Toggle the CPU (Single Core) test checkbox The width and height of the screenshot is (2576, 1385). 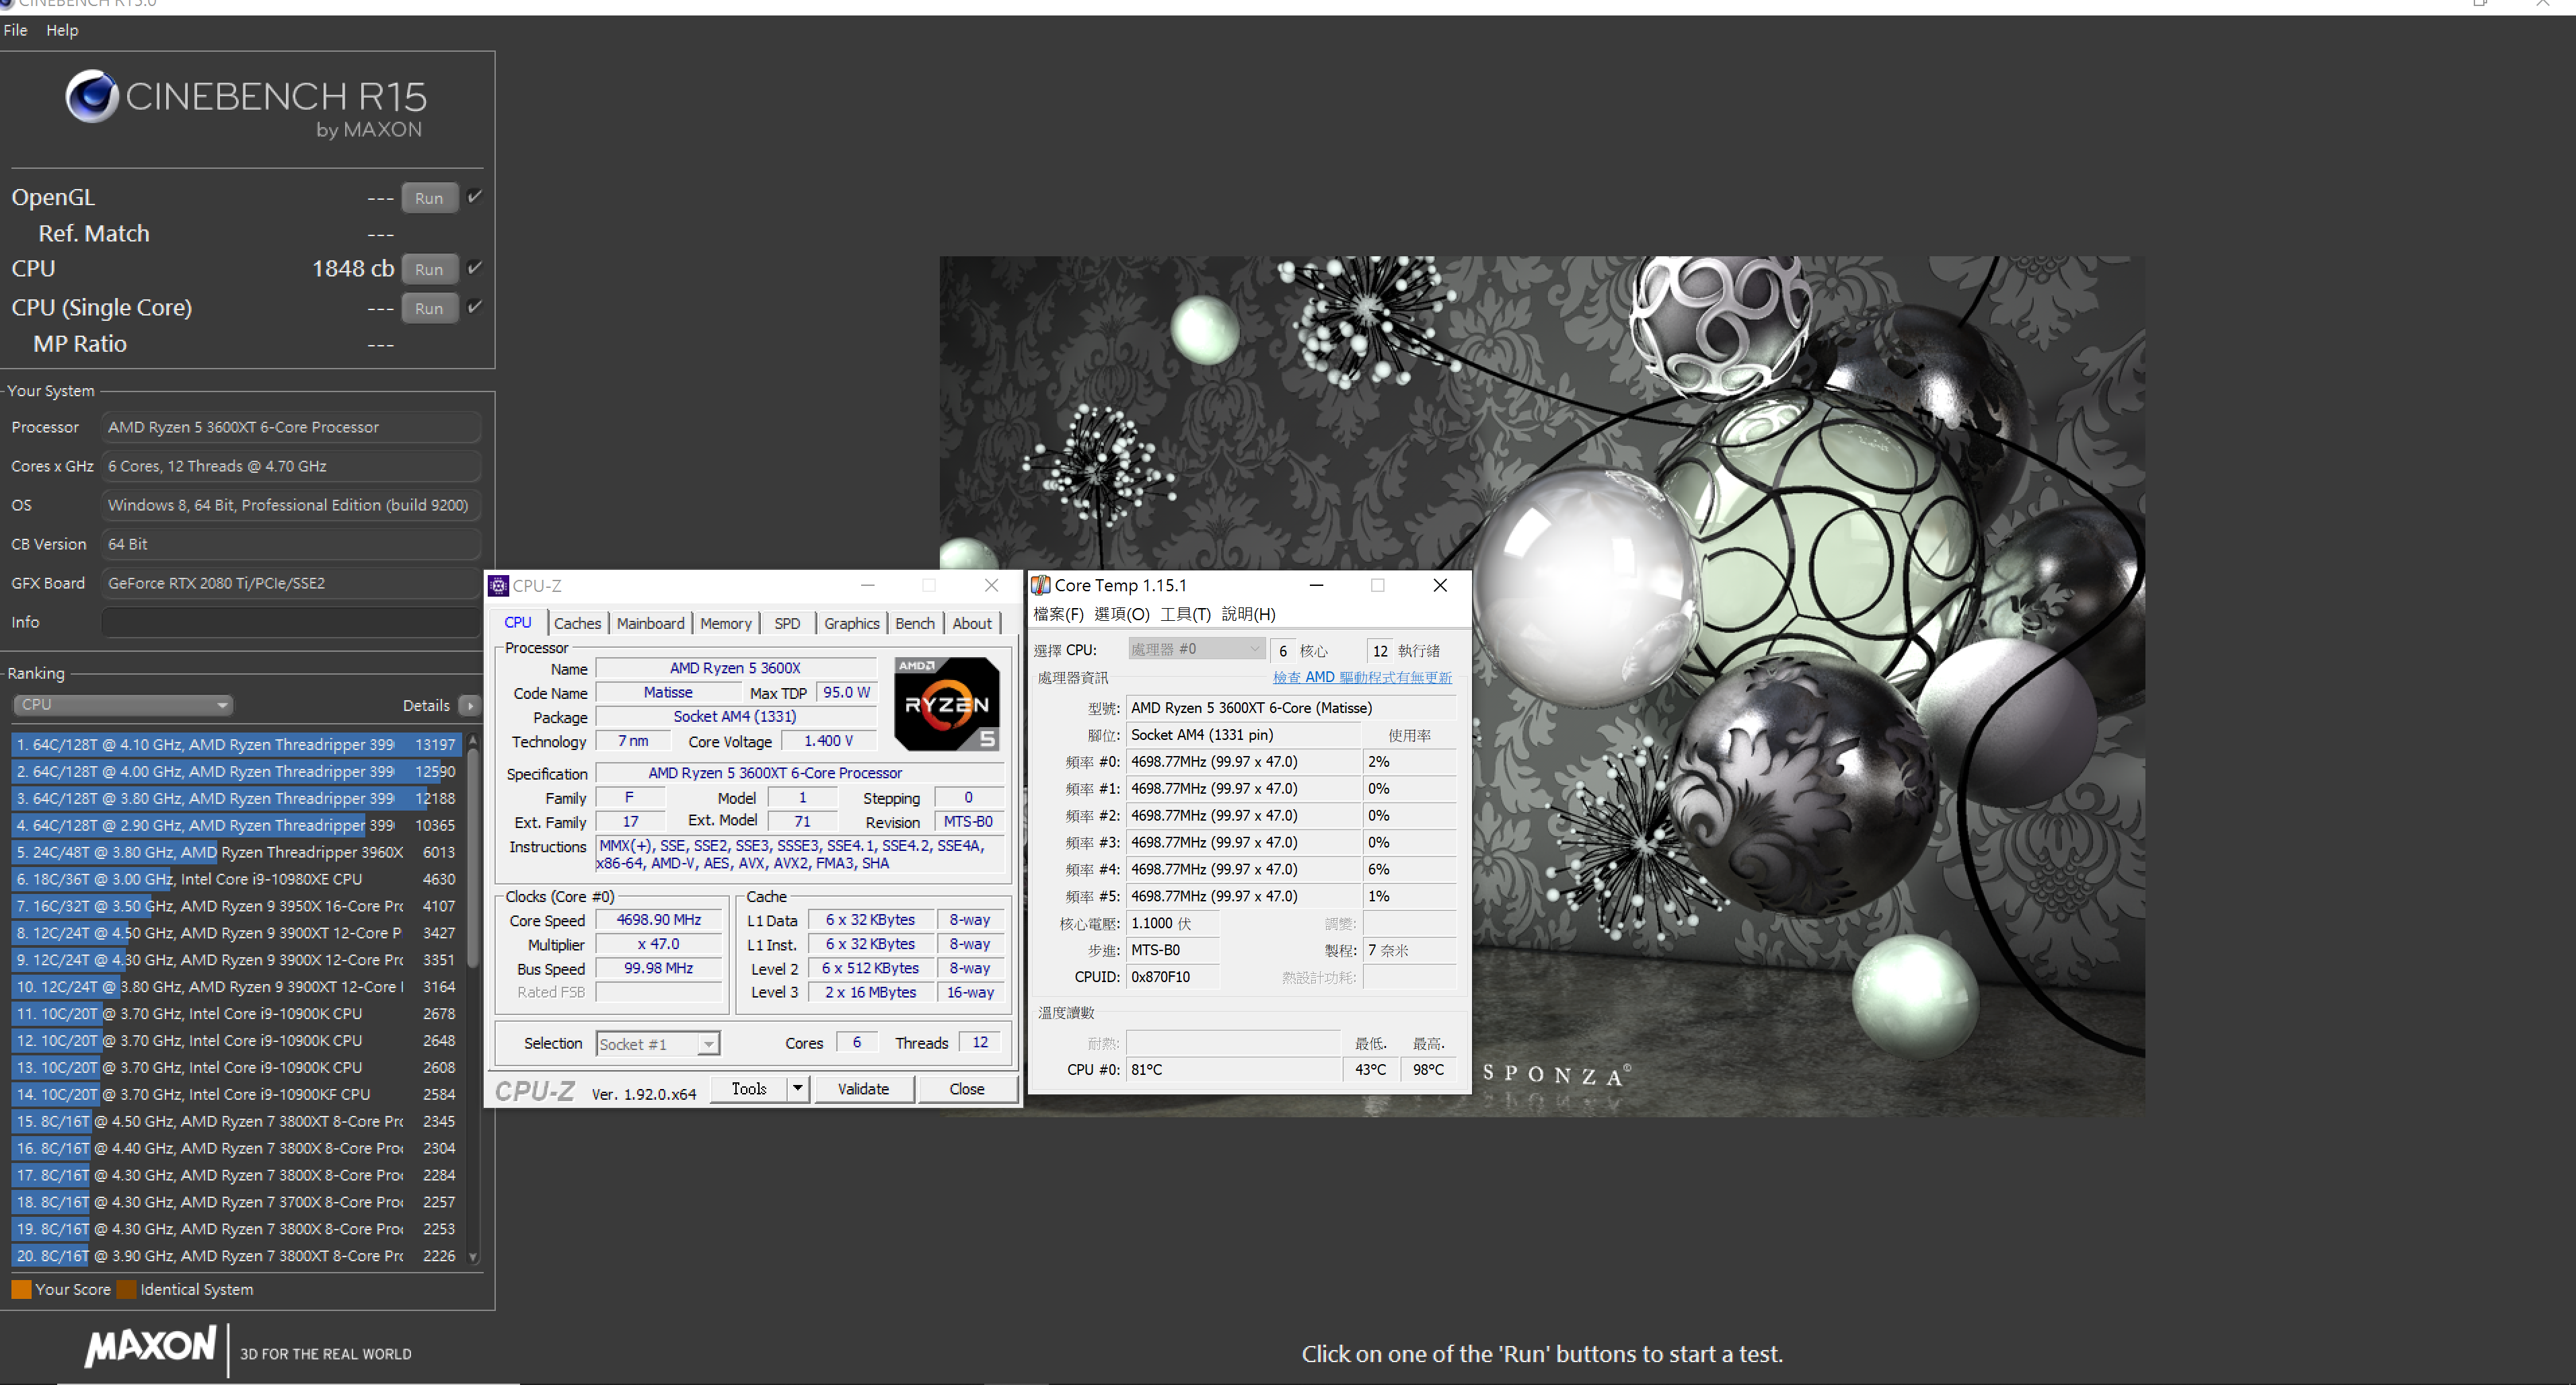[475, 306]
